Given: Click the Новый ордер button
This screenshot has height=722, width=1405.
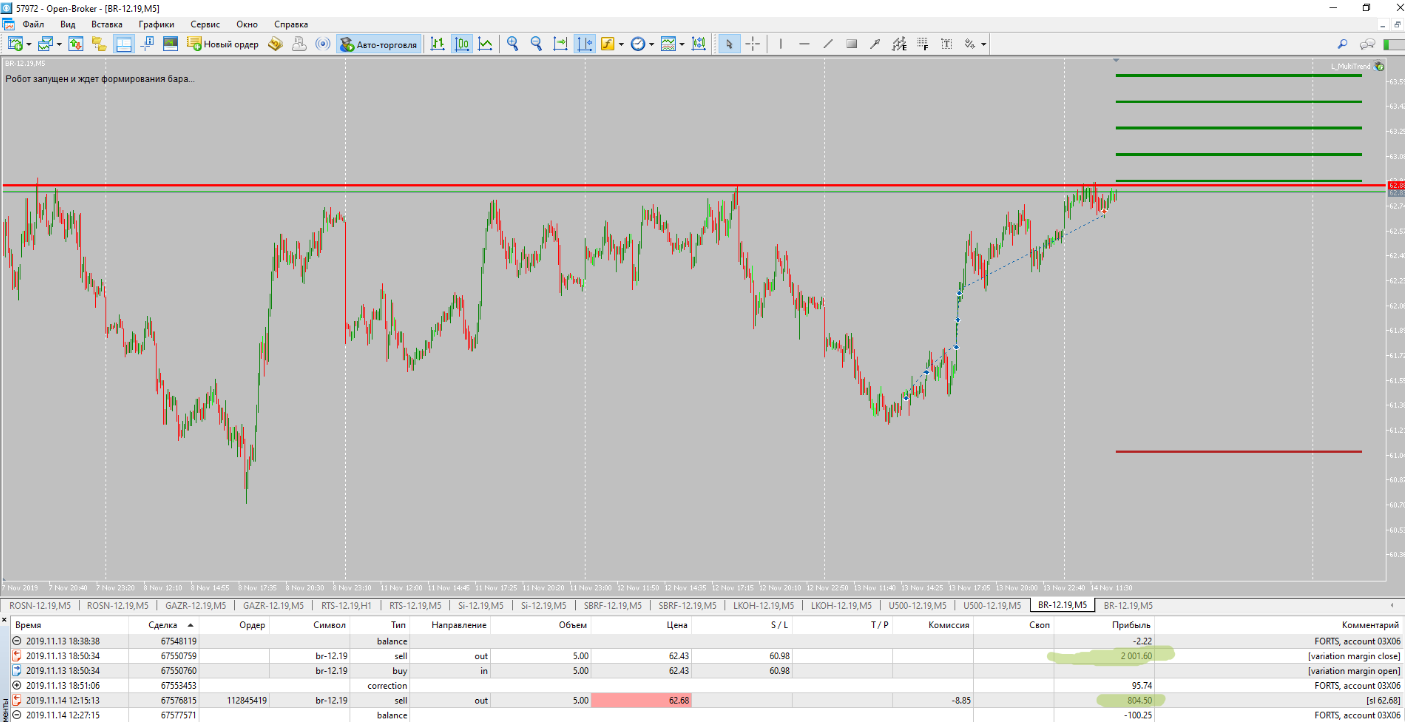Looking at the screenshot, I should click(223, 44).
